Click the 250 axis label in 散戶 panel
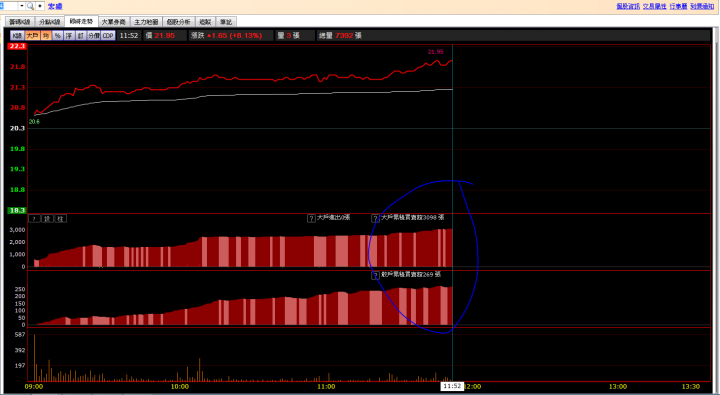 [x=20, y=289]
